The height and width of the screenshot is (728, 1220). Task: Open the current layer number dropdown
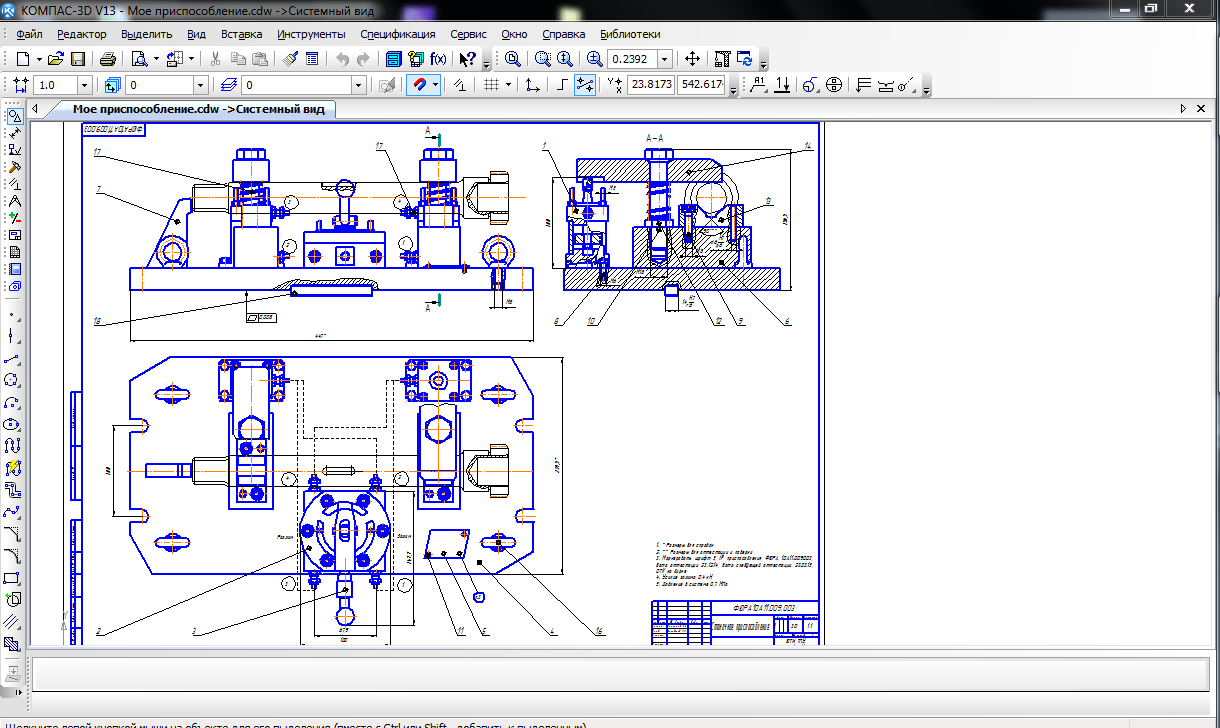[x=358, y=85]
